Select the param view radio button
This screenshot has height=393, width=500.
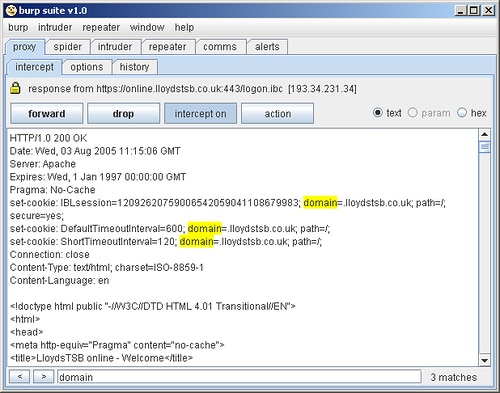click(413, 113)
